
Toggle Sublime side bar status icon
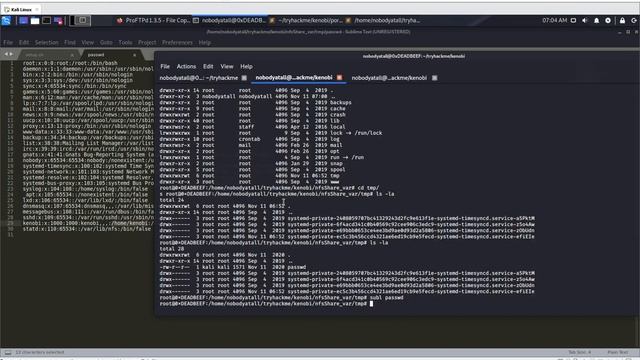pos(8,352)
